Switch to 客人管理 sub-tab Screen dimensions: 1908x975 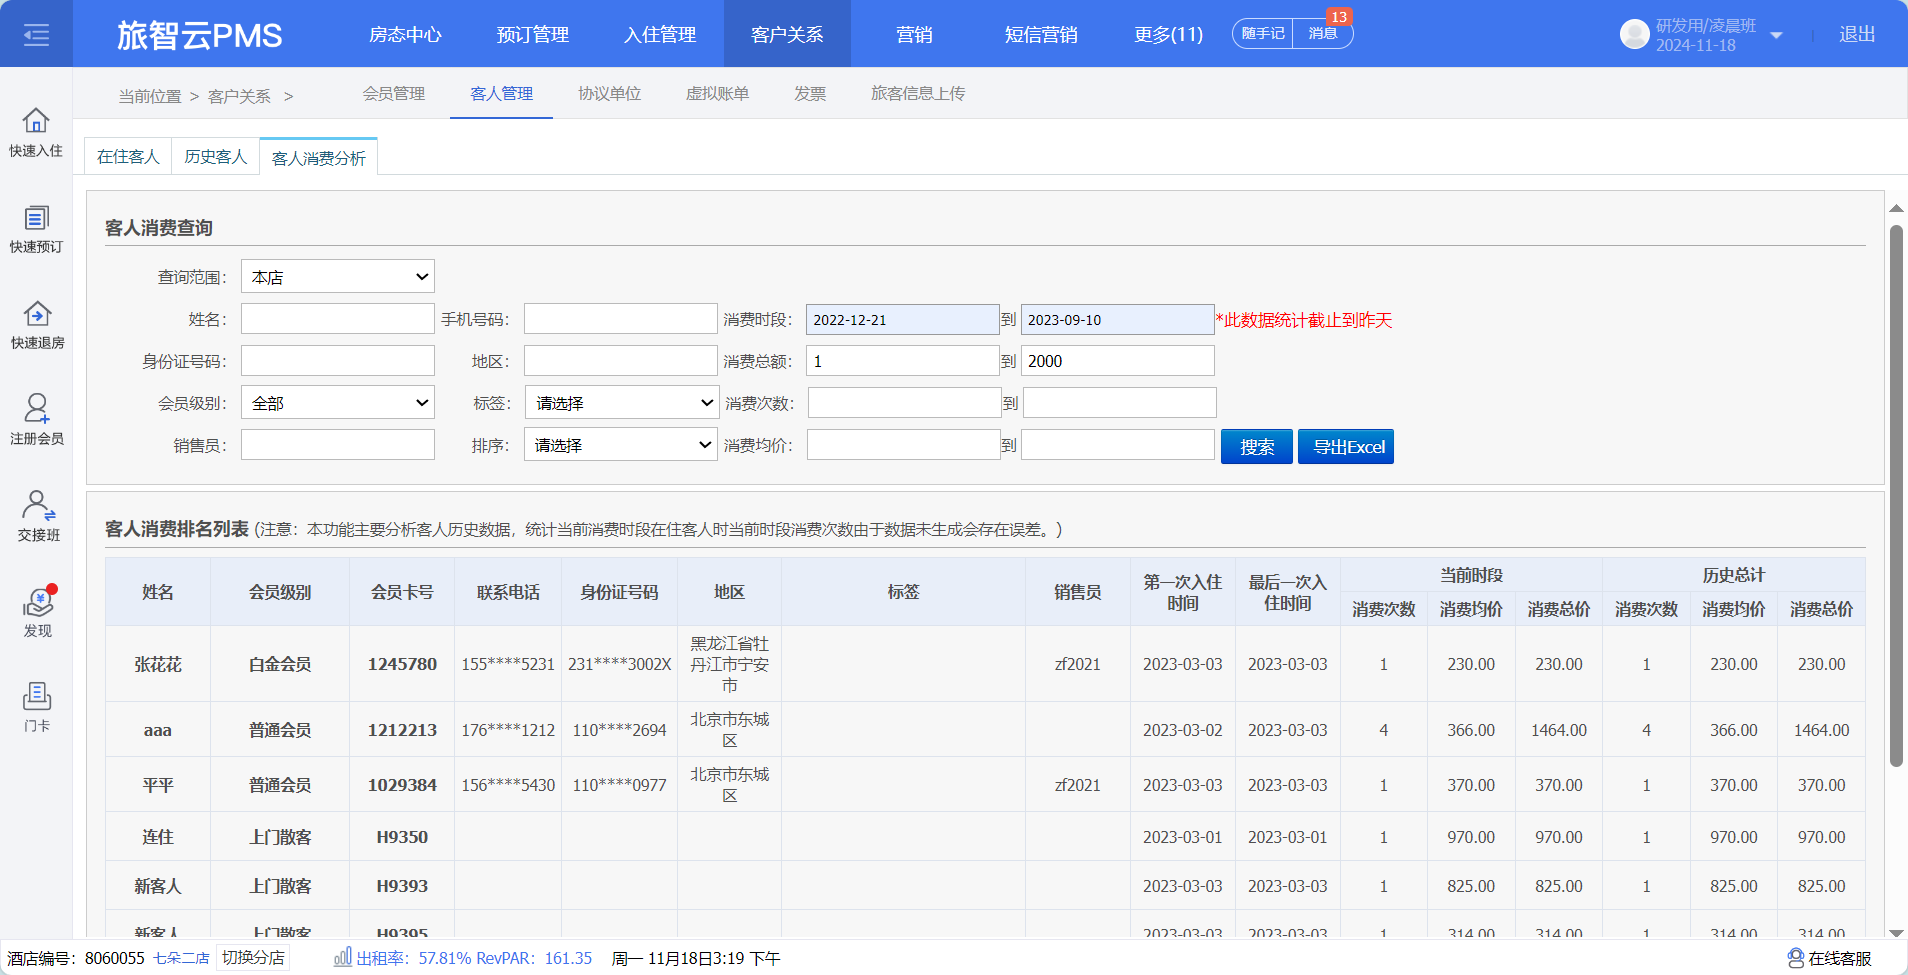pos(501,93)
